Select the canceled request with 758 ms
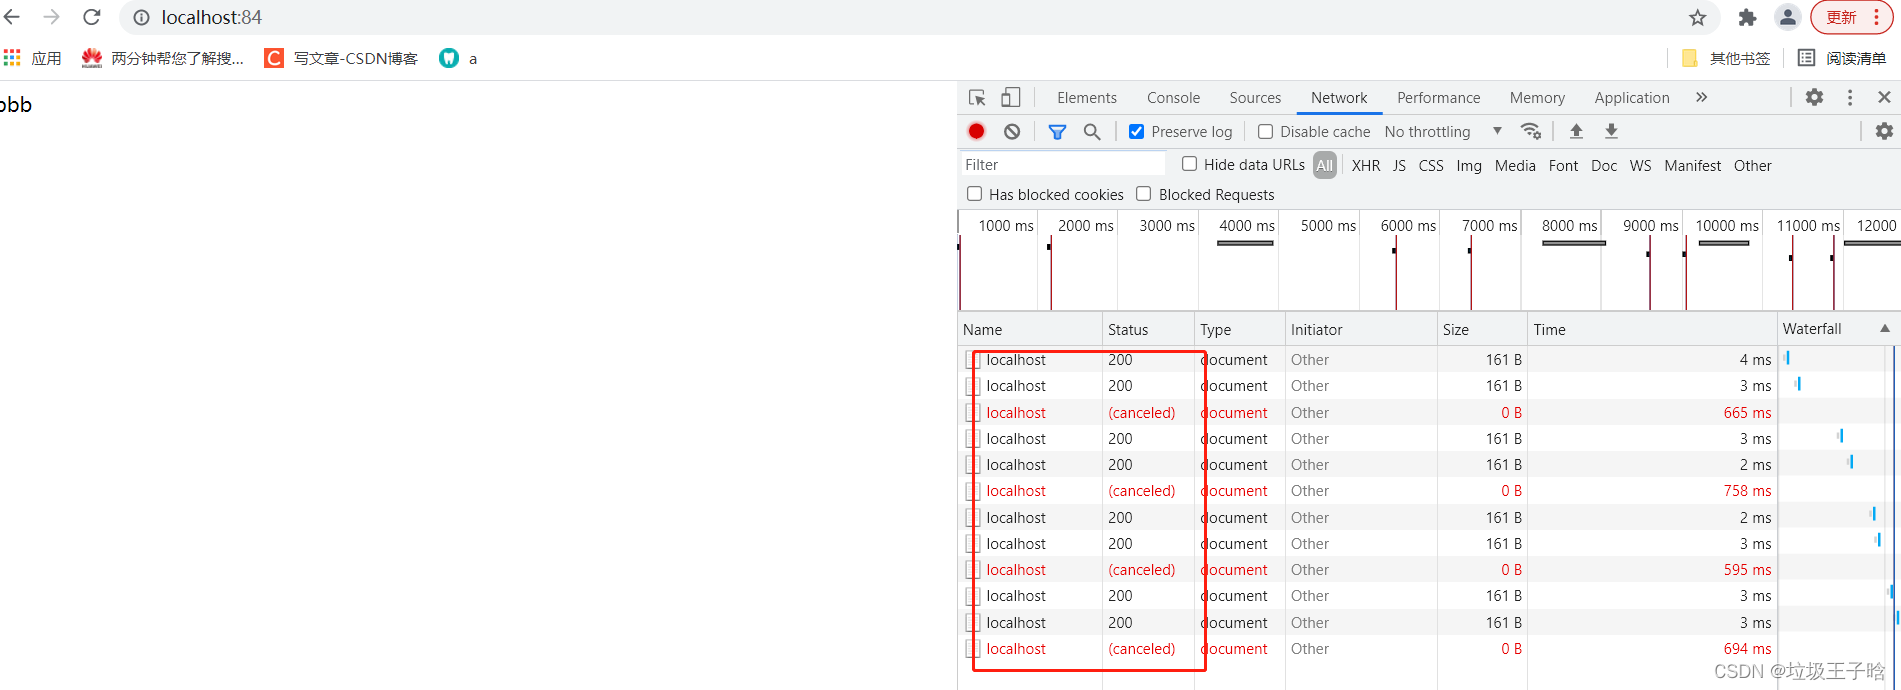 click(1367, 491)
